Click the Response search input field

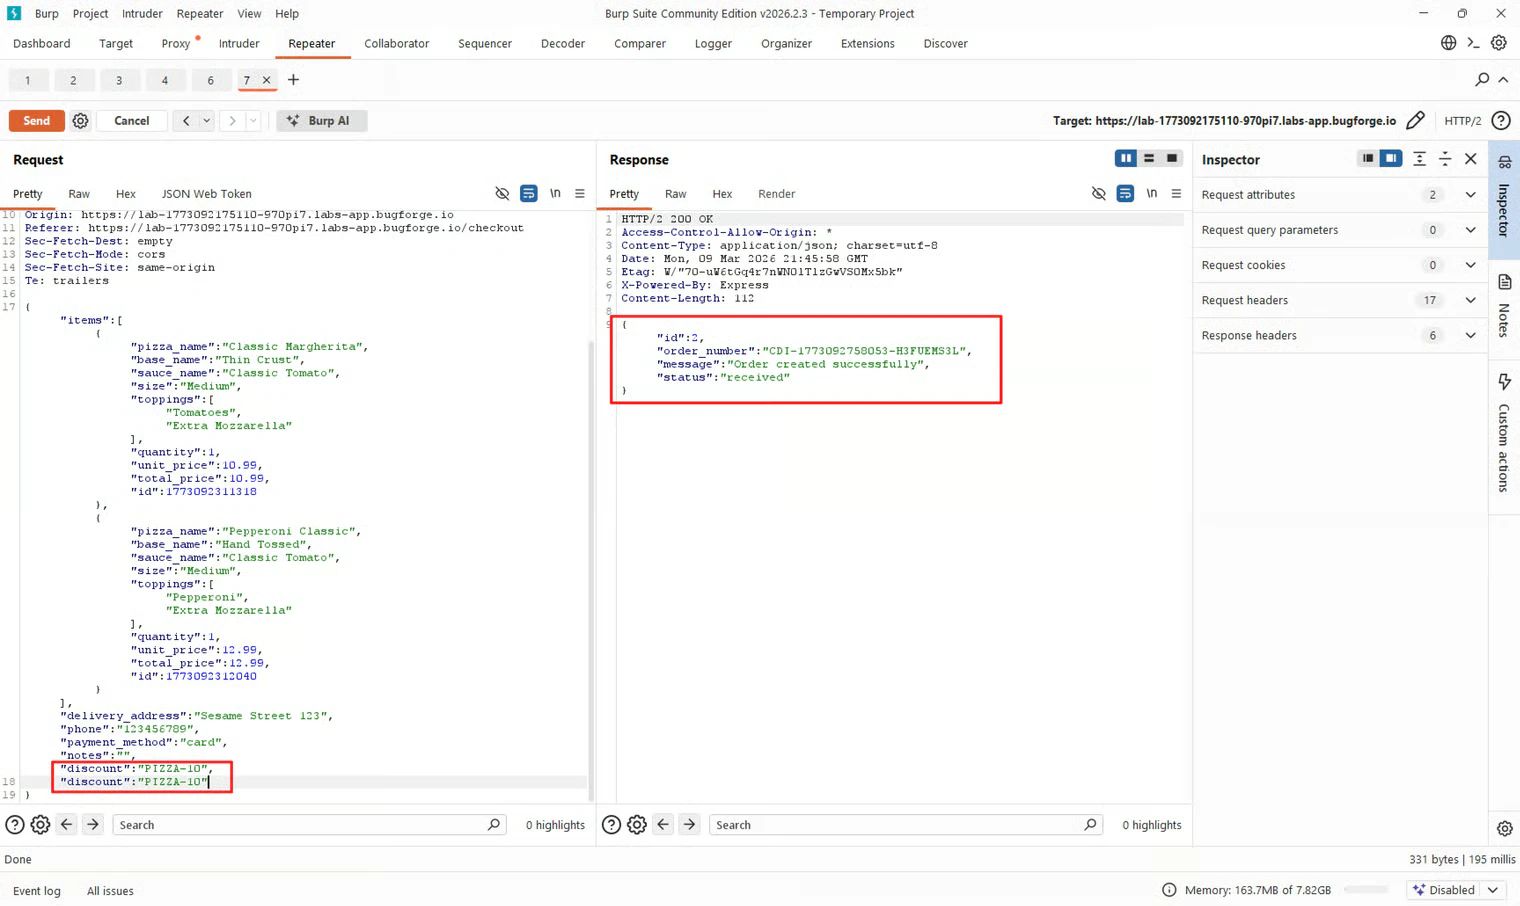905,825
